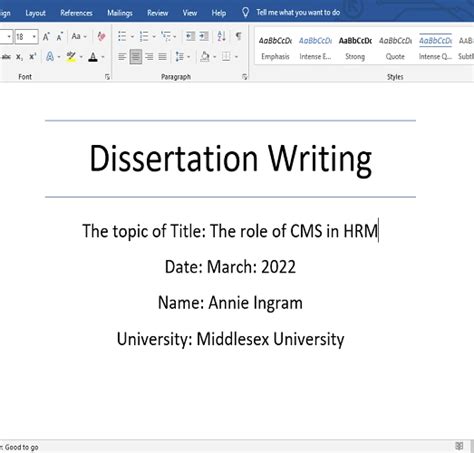Increase font size with Grow Font icon
474x453 pixels.
point(46,36)
